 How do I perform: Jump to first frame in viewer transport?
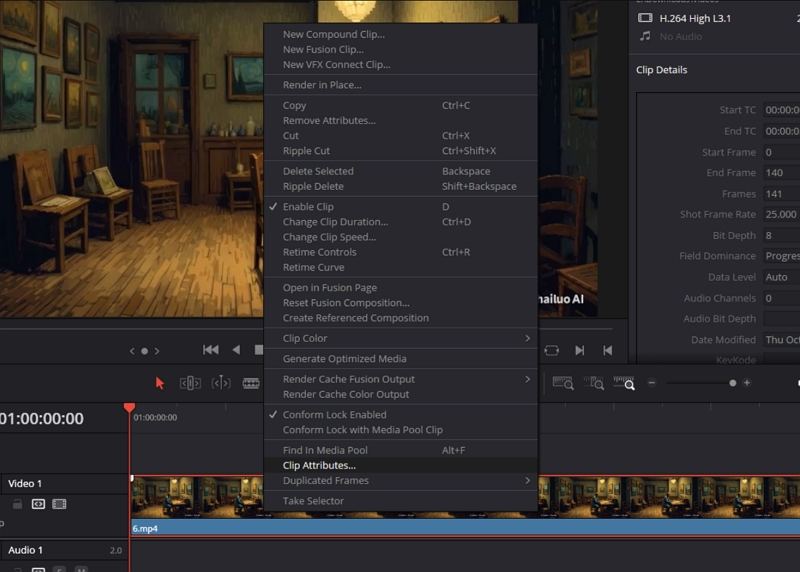211,350
